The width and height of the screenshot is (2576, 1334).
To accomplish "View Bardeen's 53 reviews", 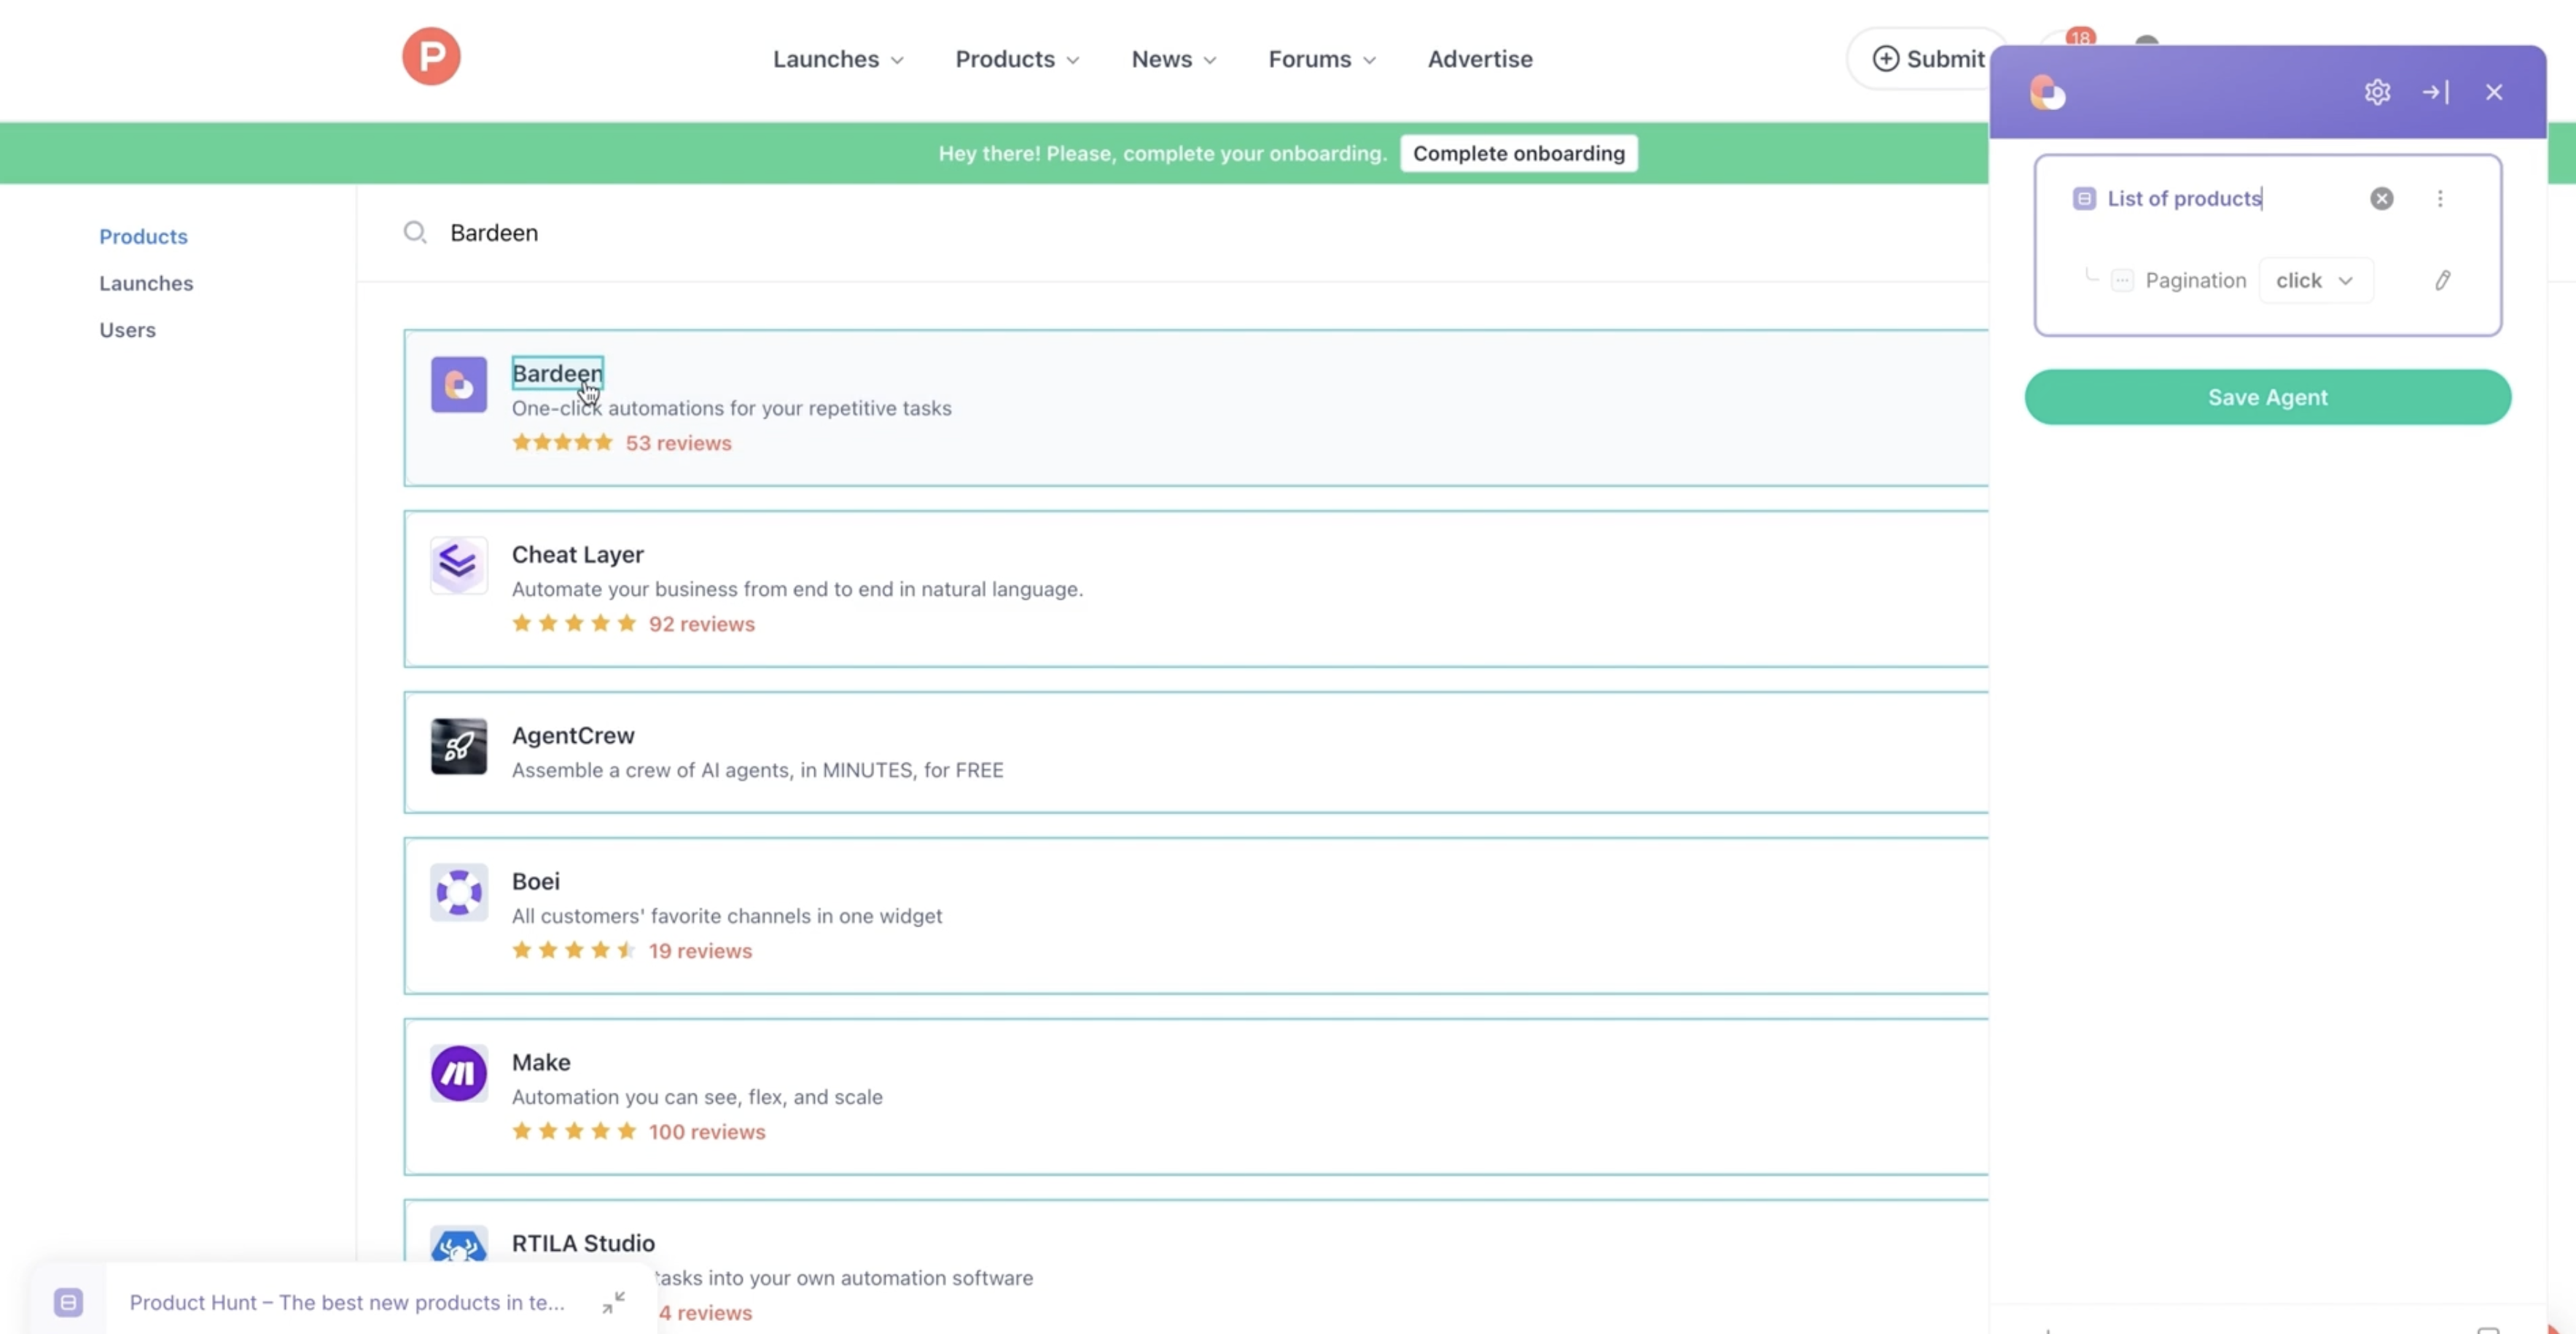I will point(678,444).
